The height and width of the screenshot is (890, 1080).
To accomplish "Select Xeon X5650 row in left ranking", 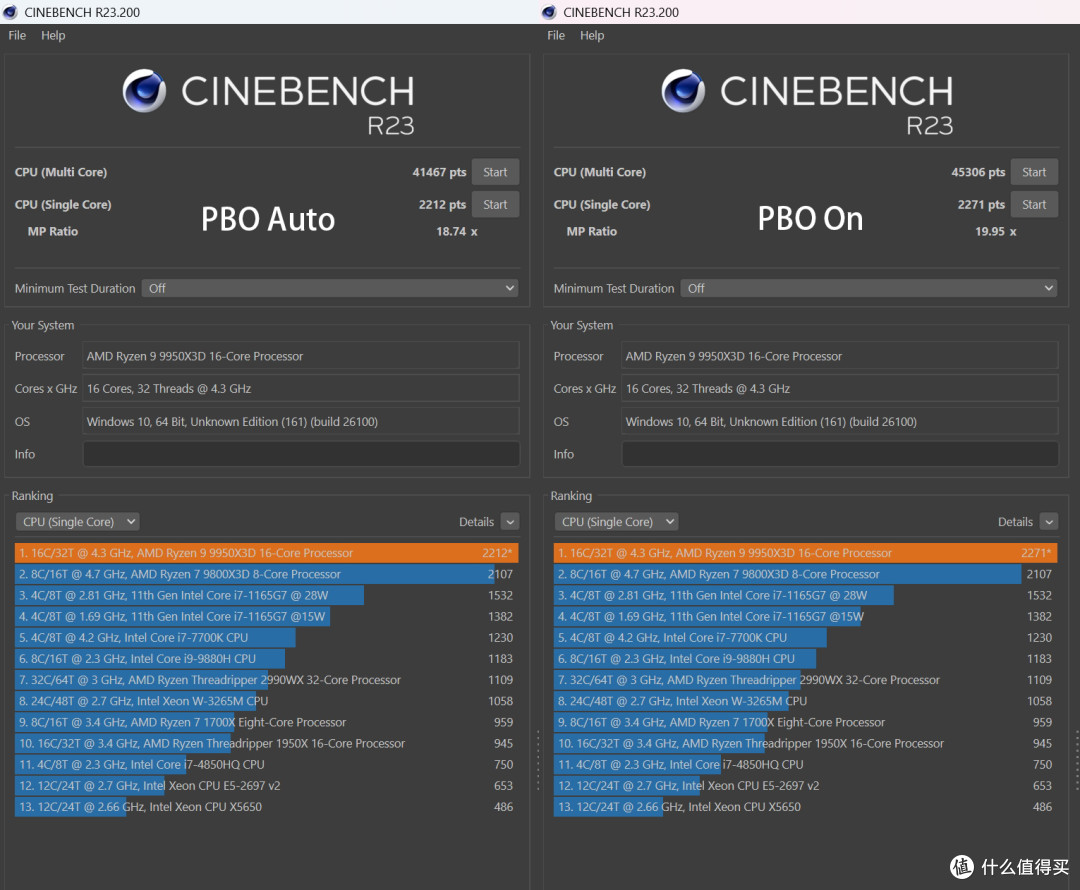I will 267,807.
